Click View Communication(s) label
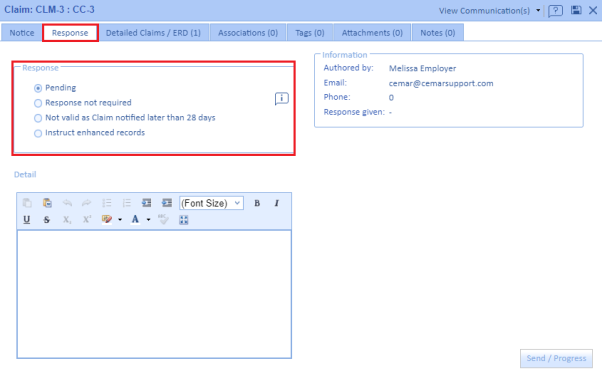The image size is (602, 381). (x=485, y=11)
